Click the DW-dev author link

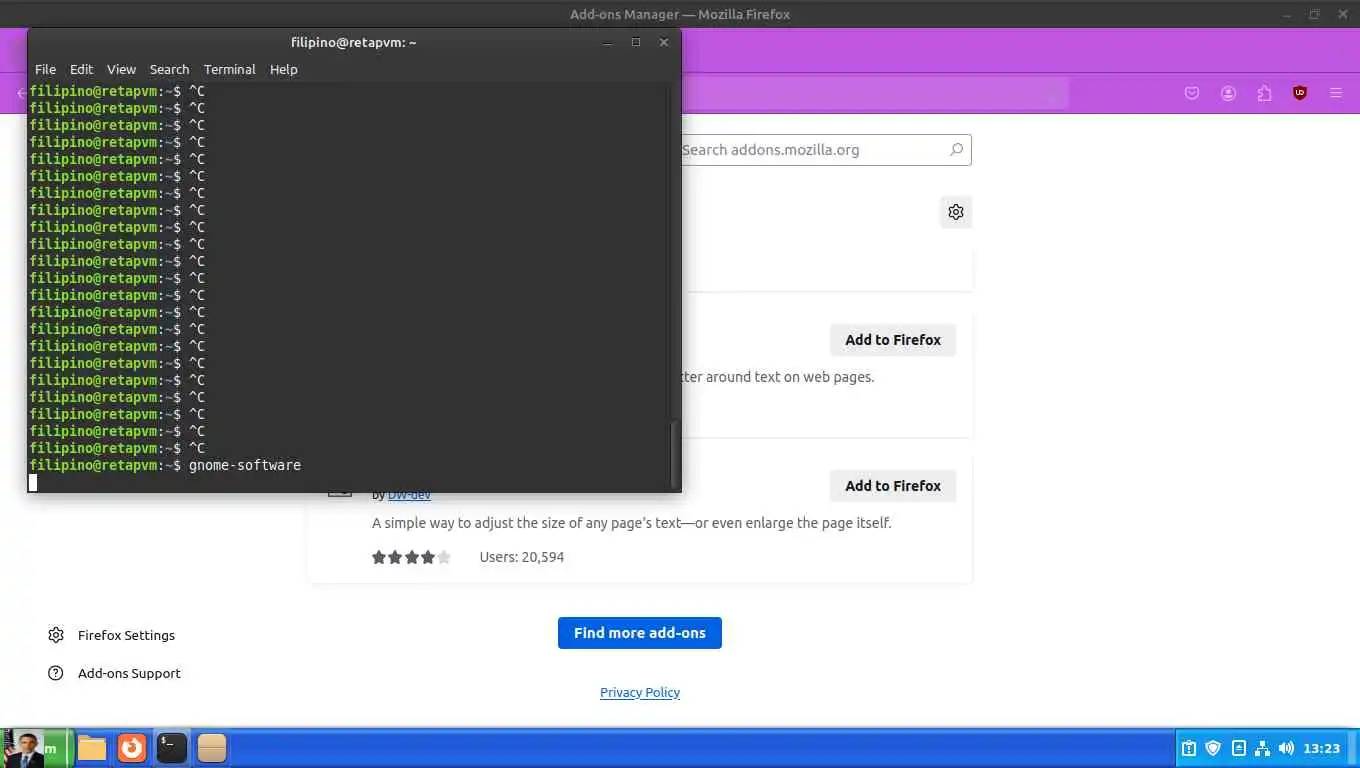point(409,495)
